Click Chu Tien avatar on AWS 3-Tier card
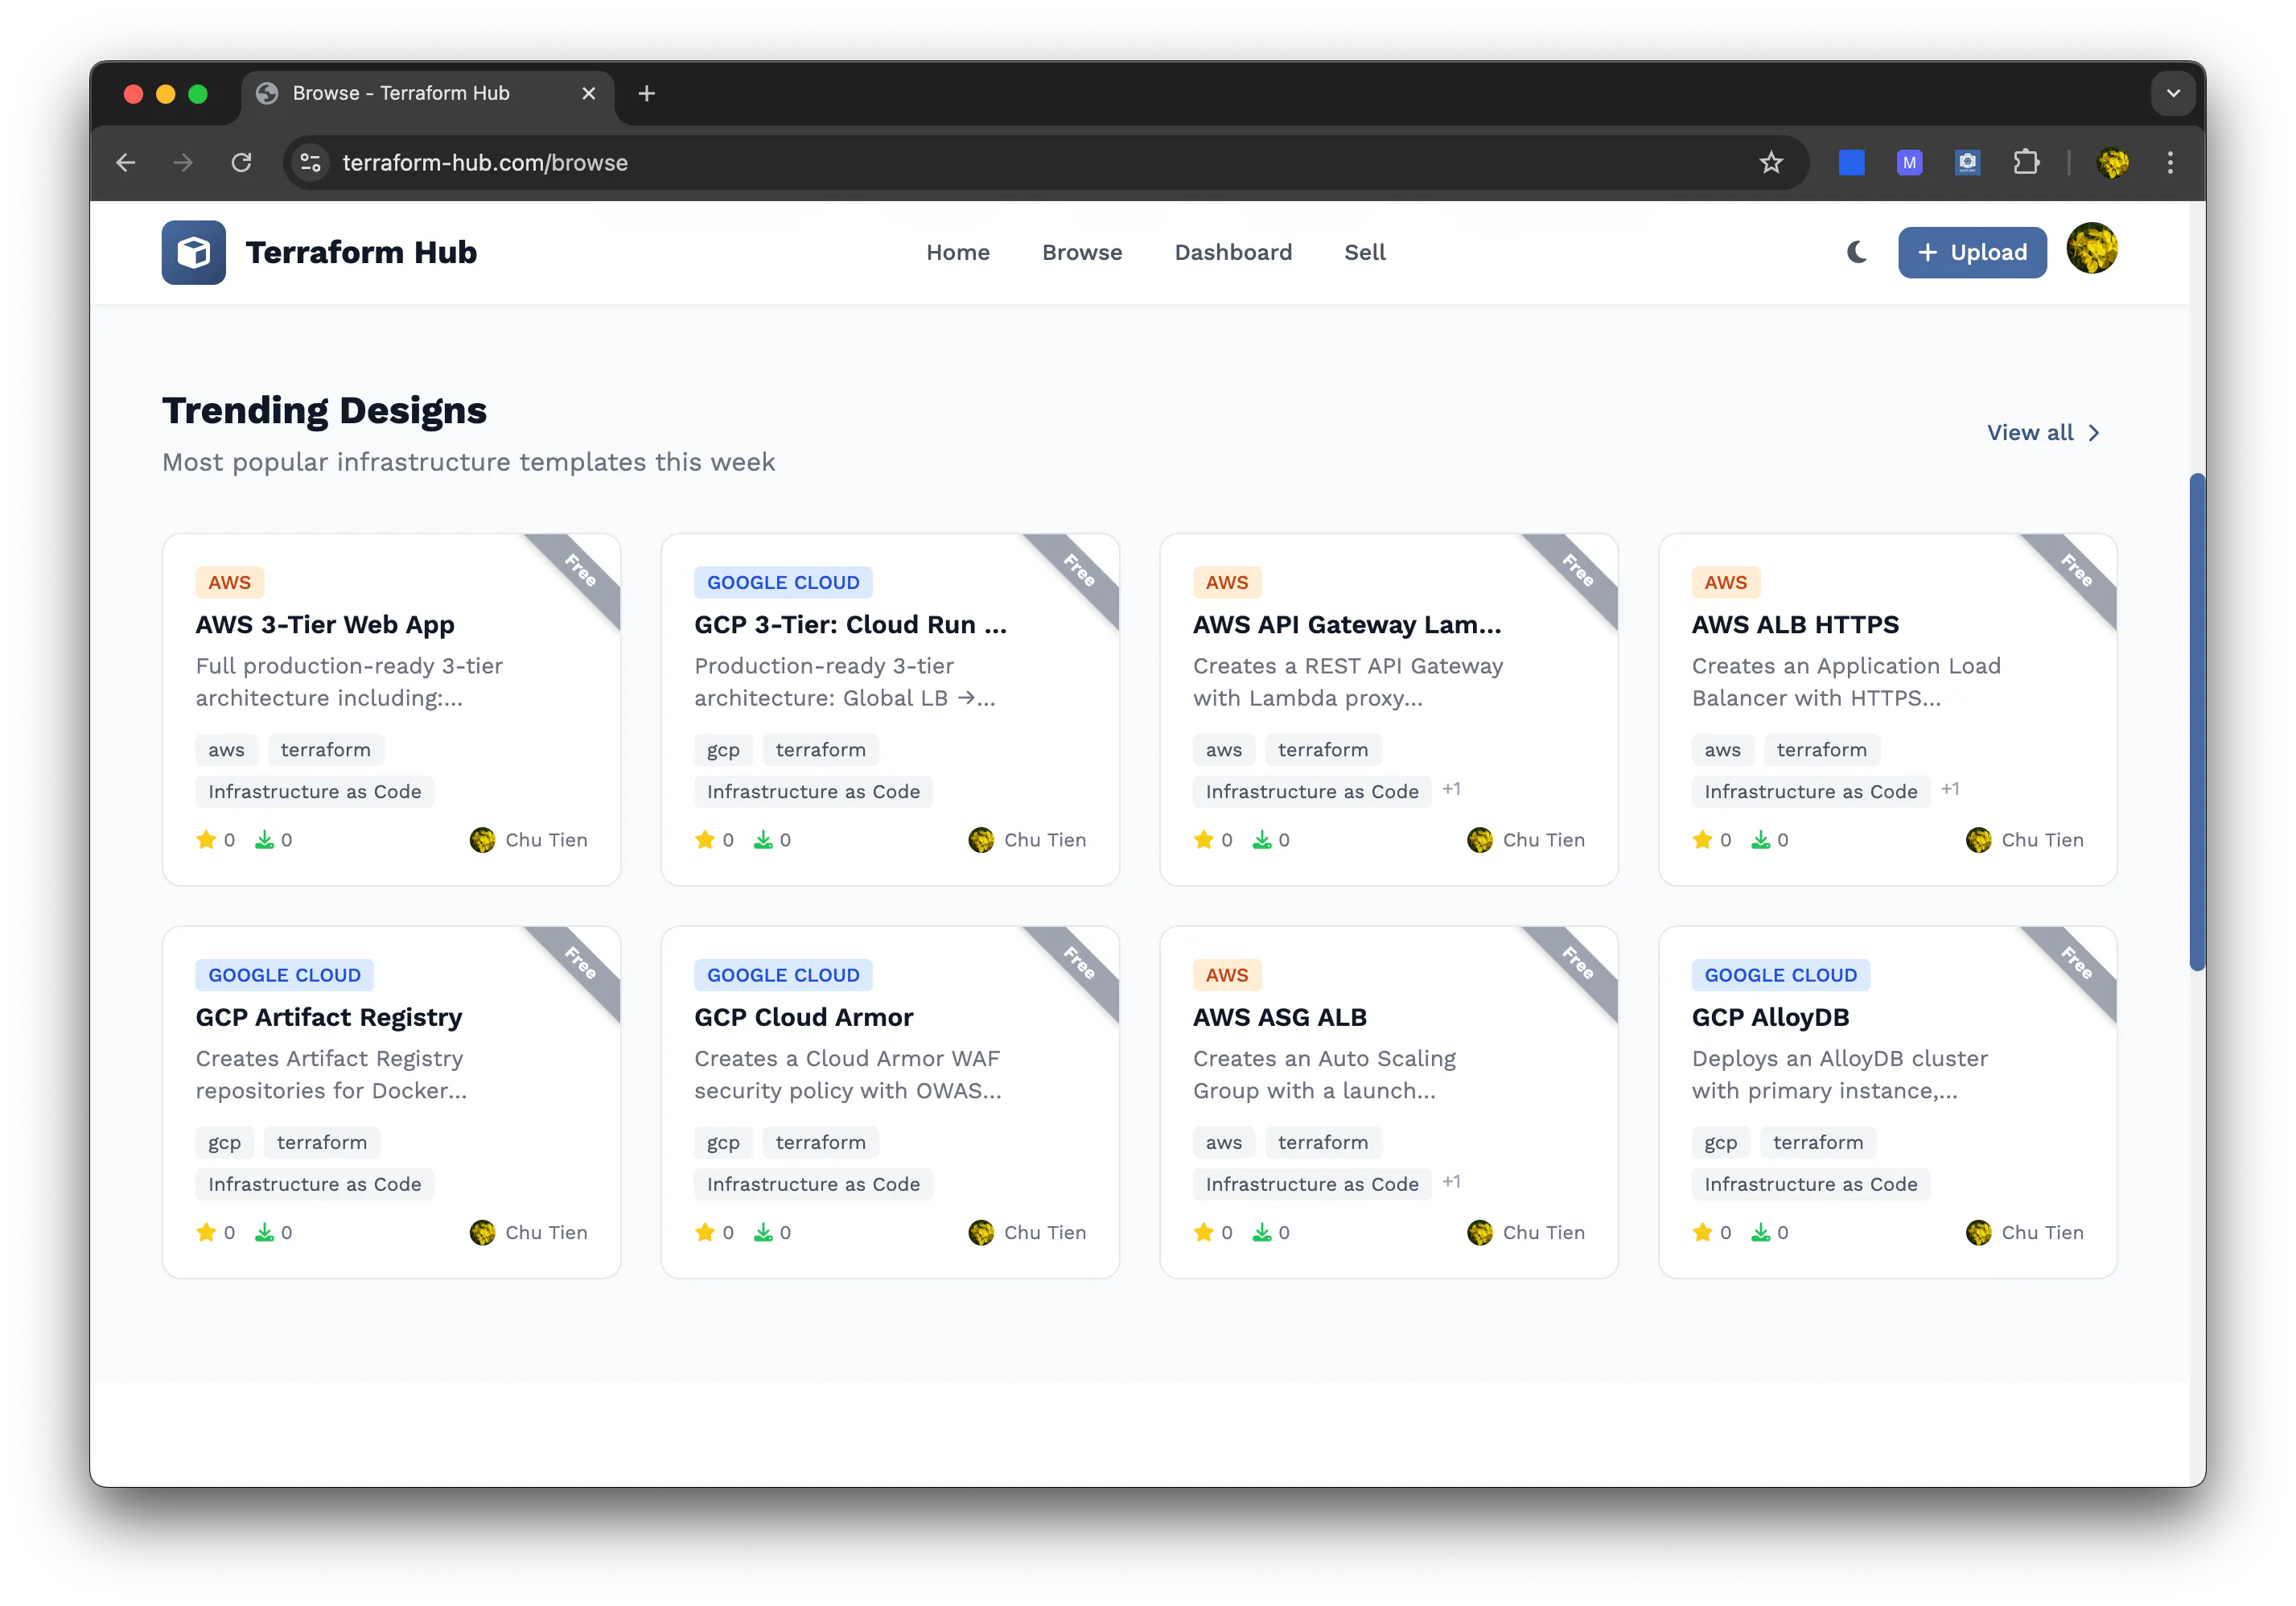Image resolution: width=2296 pixels, height=1606 pixels. pos(482,839)
